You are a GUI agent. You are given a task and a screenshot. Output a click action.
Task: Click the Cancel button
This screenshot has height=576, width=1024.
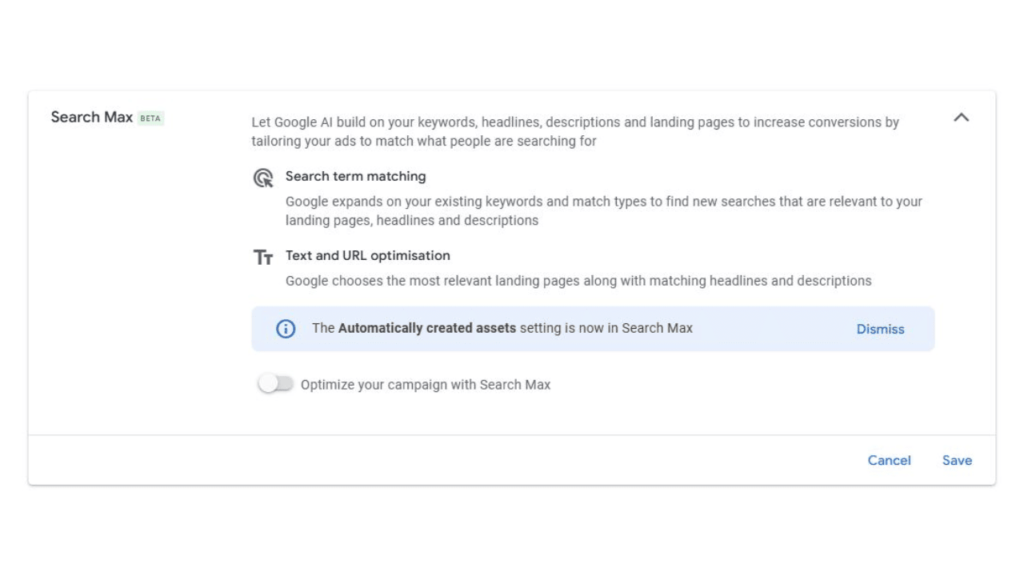click(x=889, y=460)
